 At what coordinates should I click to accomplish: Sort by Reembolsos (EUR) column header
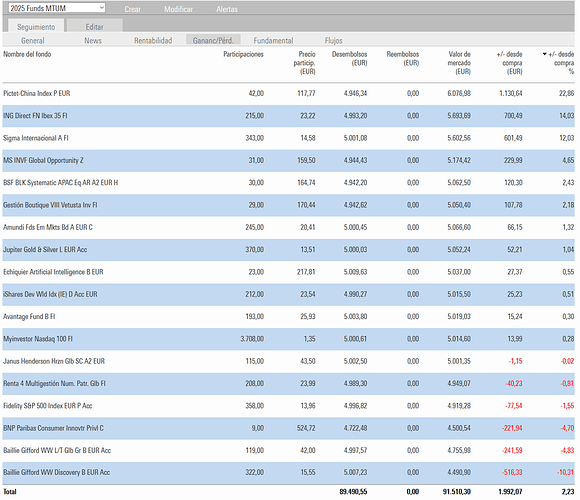403,58
